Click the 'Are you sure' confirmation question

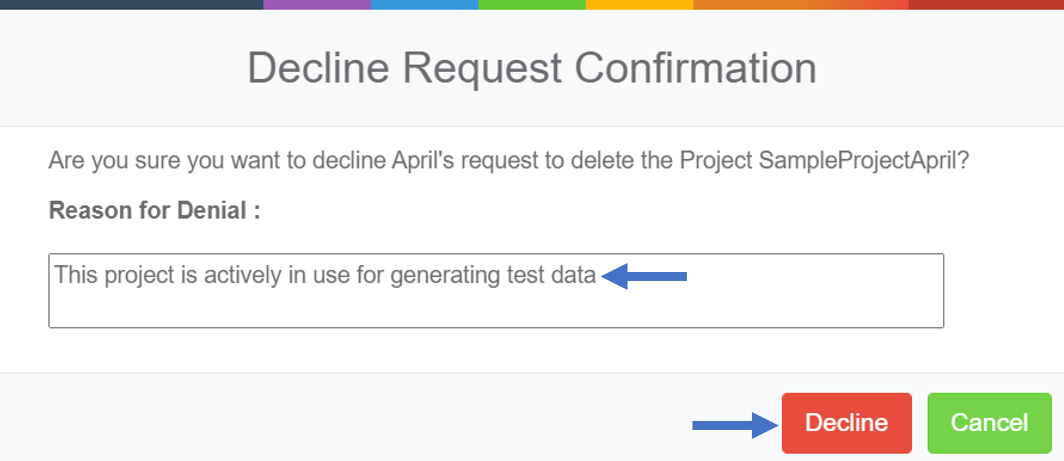[x=508, y=160]
